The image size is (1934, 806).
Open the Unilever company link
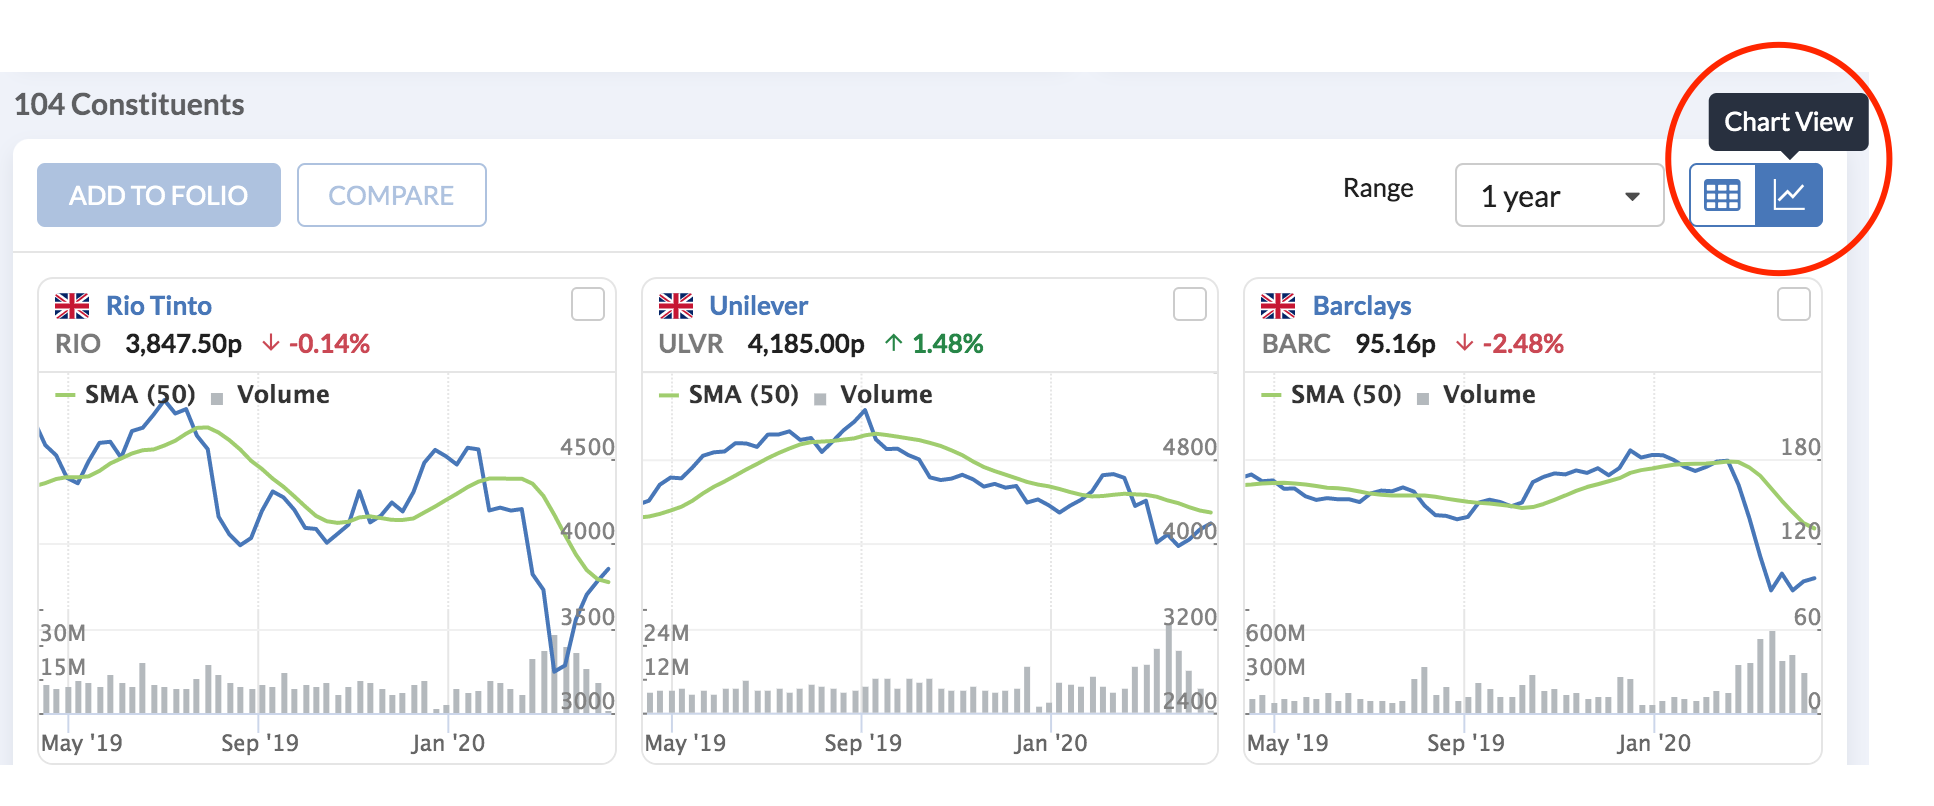pyautogui.click(x=759, y=306)
